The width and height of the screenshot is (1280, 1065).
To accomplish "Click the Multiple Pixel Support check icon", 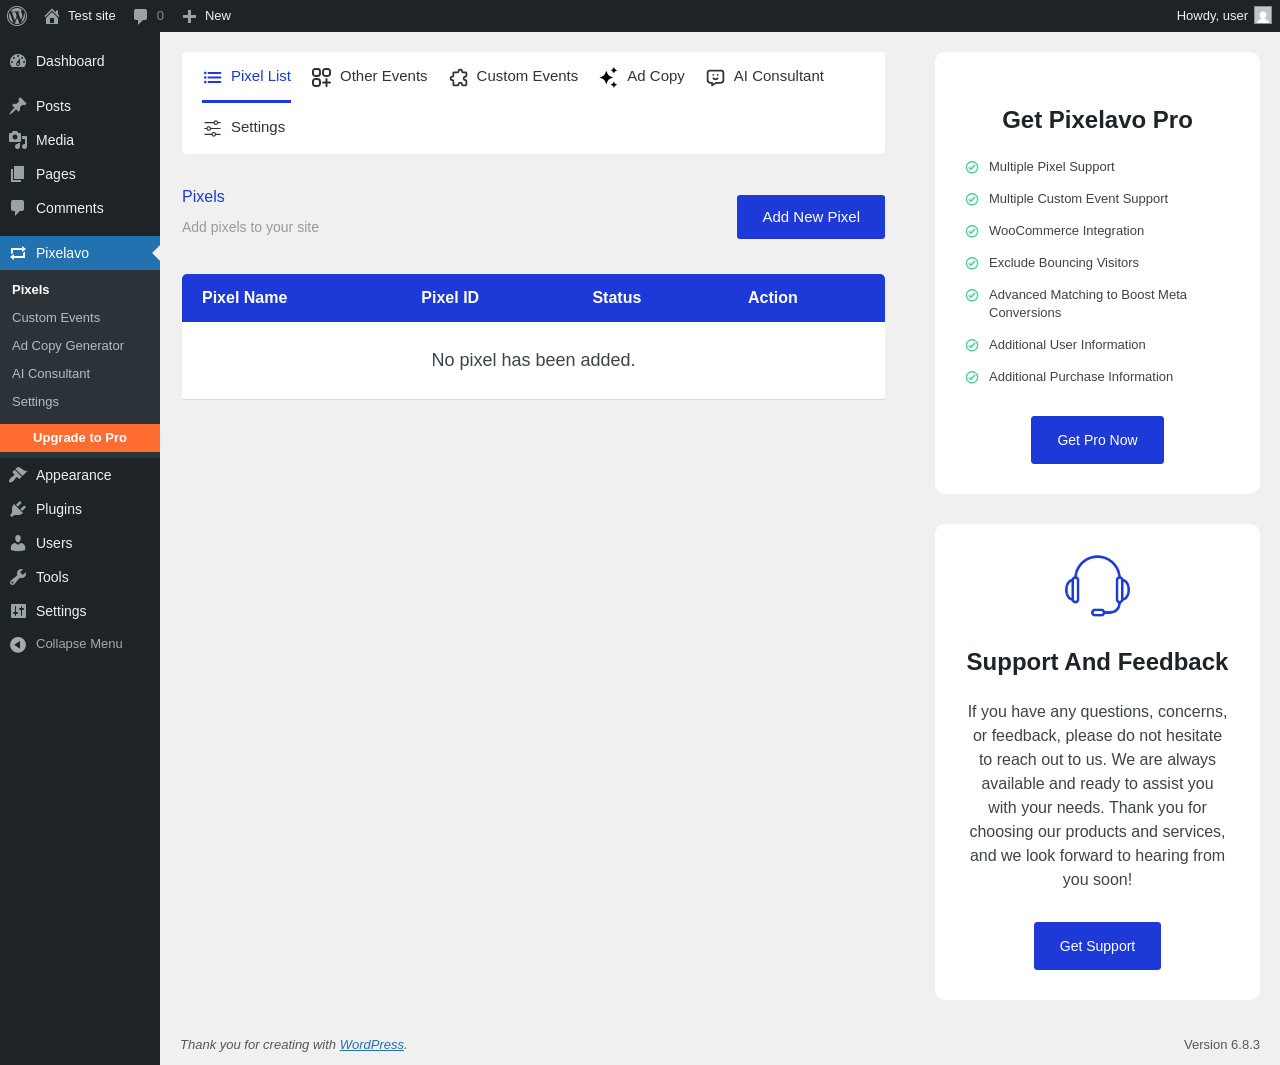I will 972,167.
